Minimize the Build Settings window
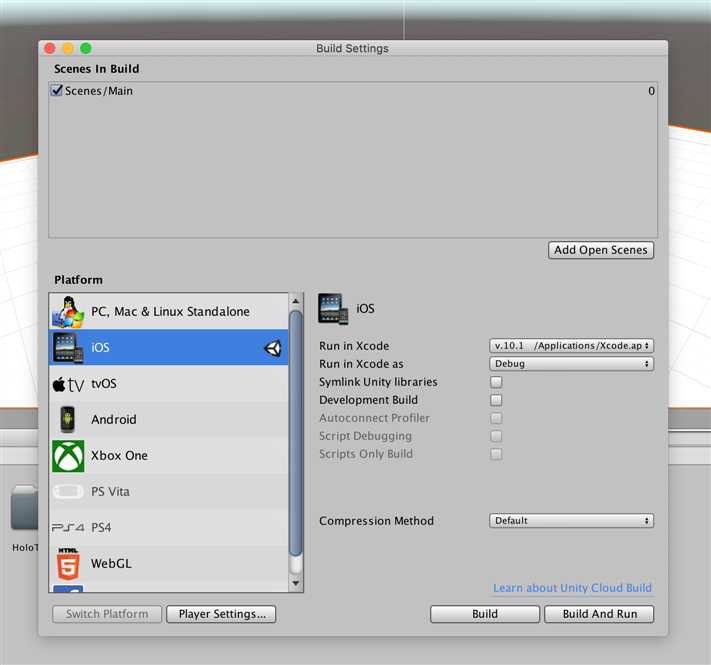The height and width of the screenshot is (665, 711). 68,48
